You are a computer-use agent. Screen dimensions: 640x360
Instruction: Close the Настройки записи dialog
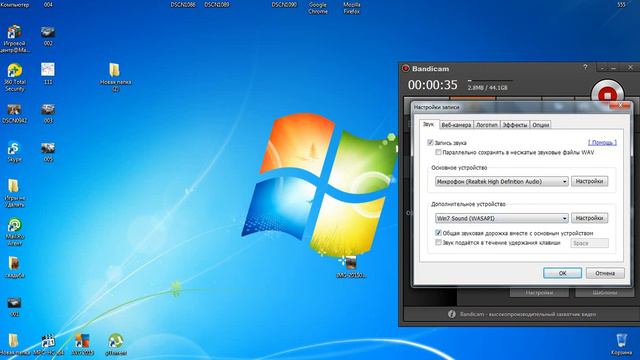(620, 105)
